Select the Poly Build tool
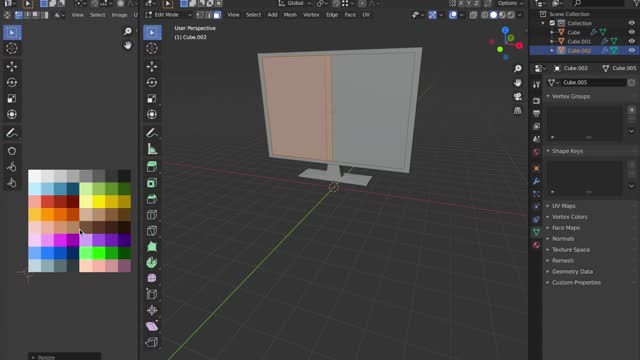This screenshot has height=360, width=640. (x=152, y=247)
